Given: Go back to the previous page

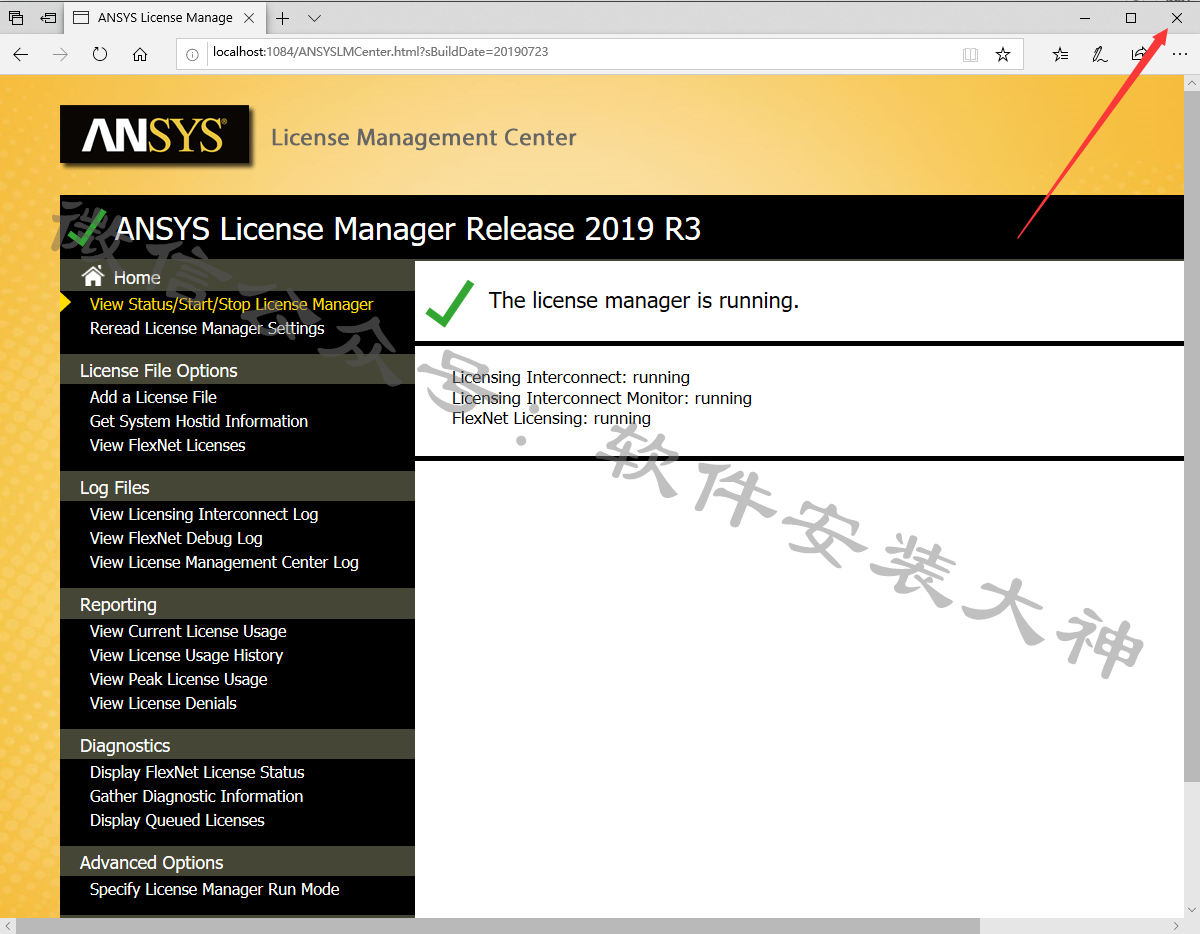Looking at the screenshot, I should [x=21, y=55].
